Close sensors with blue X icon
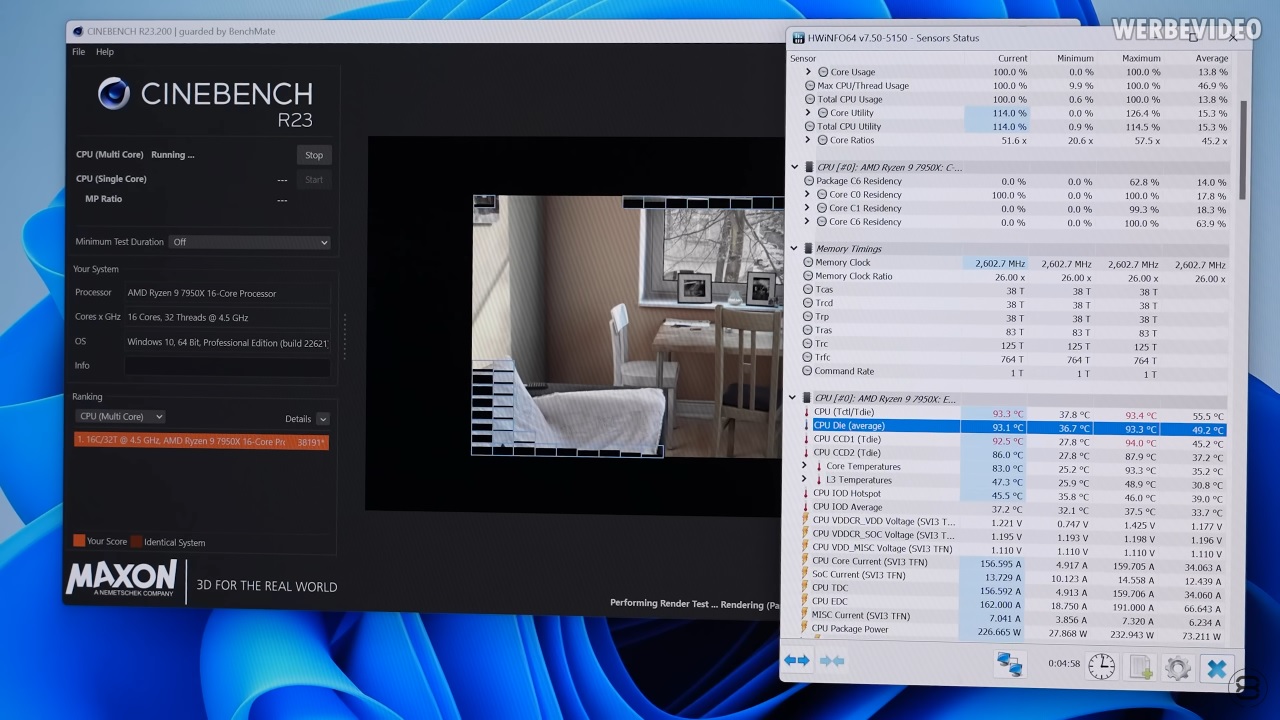This screenshot has width=1280, height=720. click(x=1217, y=669)
